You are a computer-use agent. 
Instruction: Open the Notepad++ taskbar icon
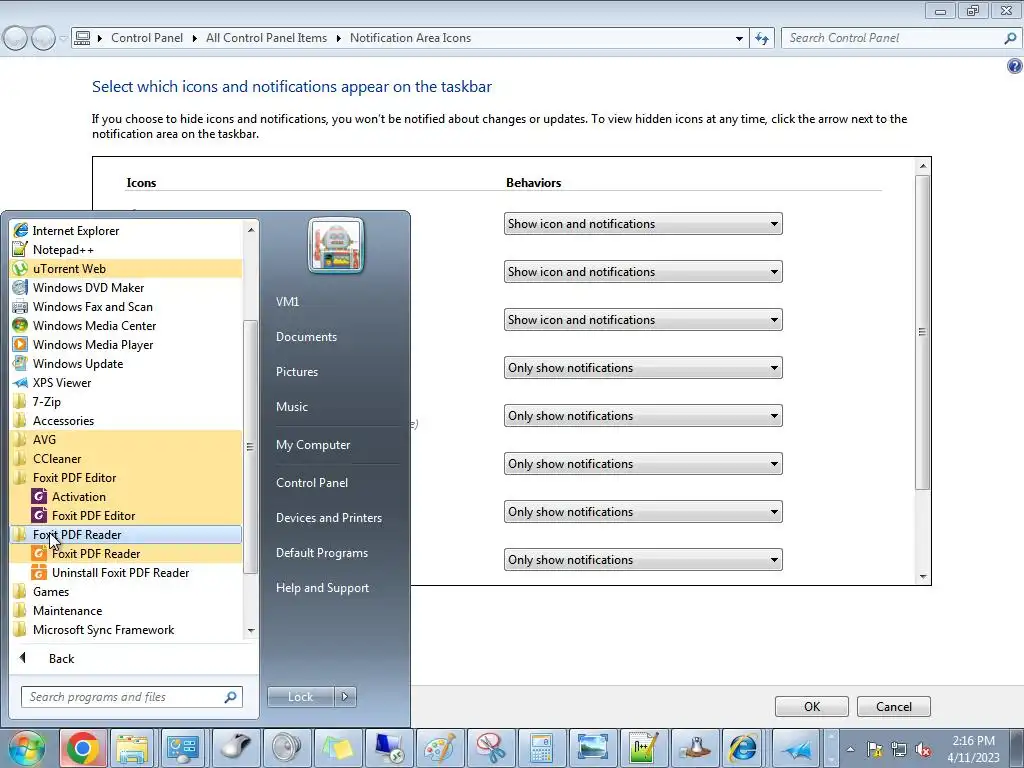[643, 748]
